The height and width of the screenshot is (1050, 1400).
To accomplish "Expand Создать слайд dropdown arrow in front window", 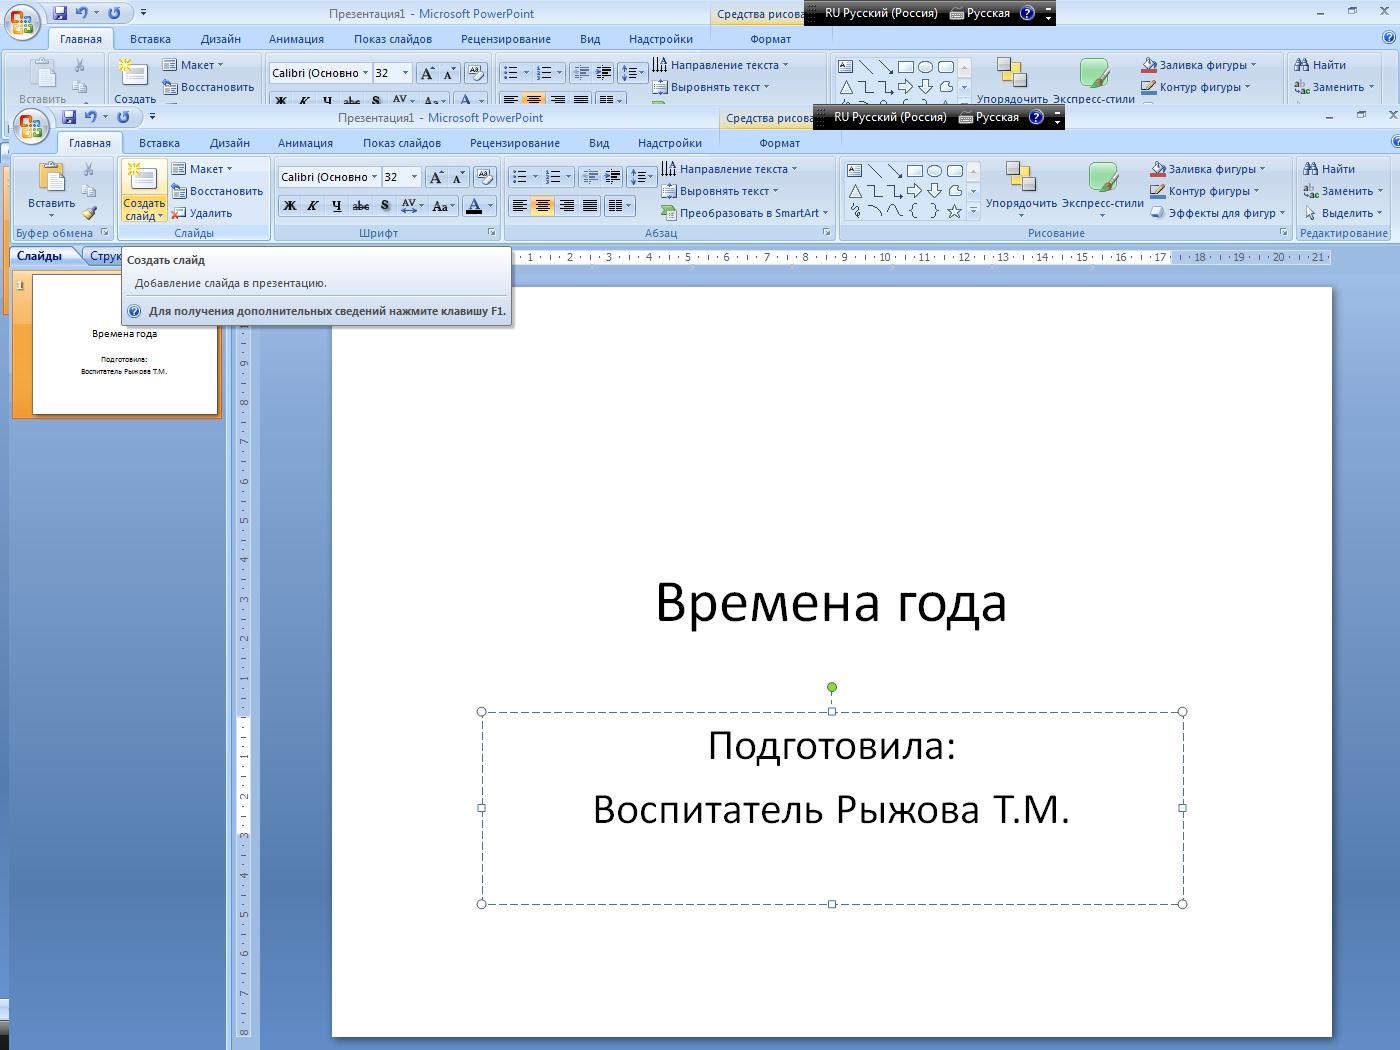I will (x=160, y=216).
